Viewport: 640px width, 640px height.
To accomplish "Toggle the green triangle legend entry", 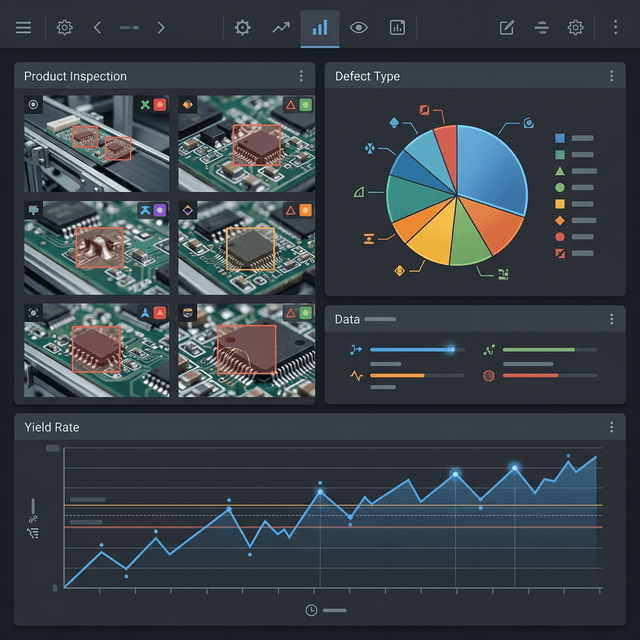I will click(x=560, y=171).
